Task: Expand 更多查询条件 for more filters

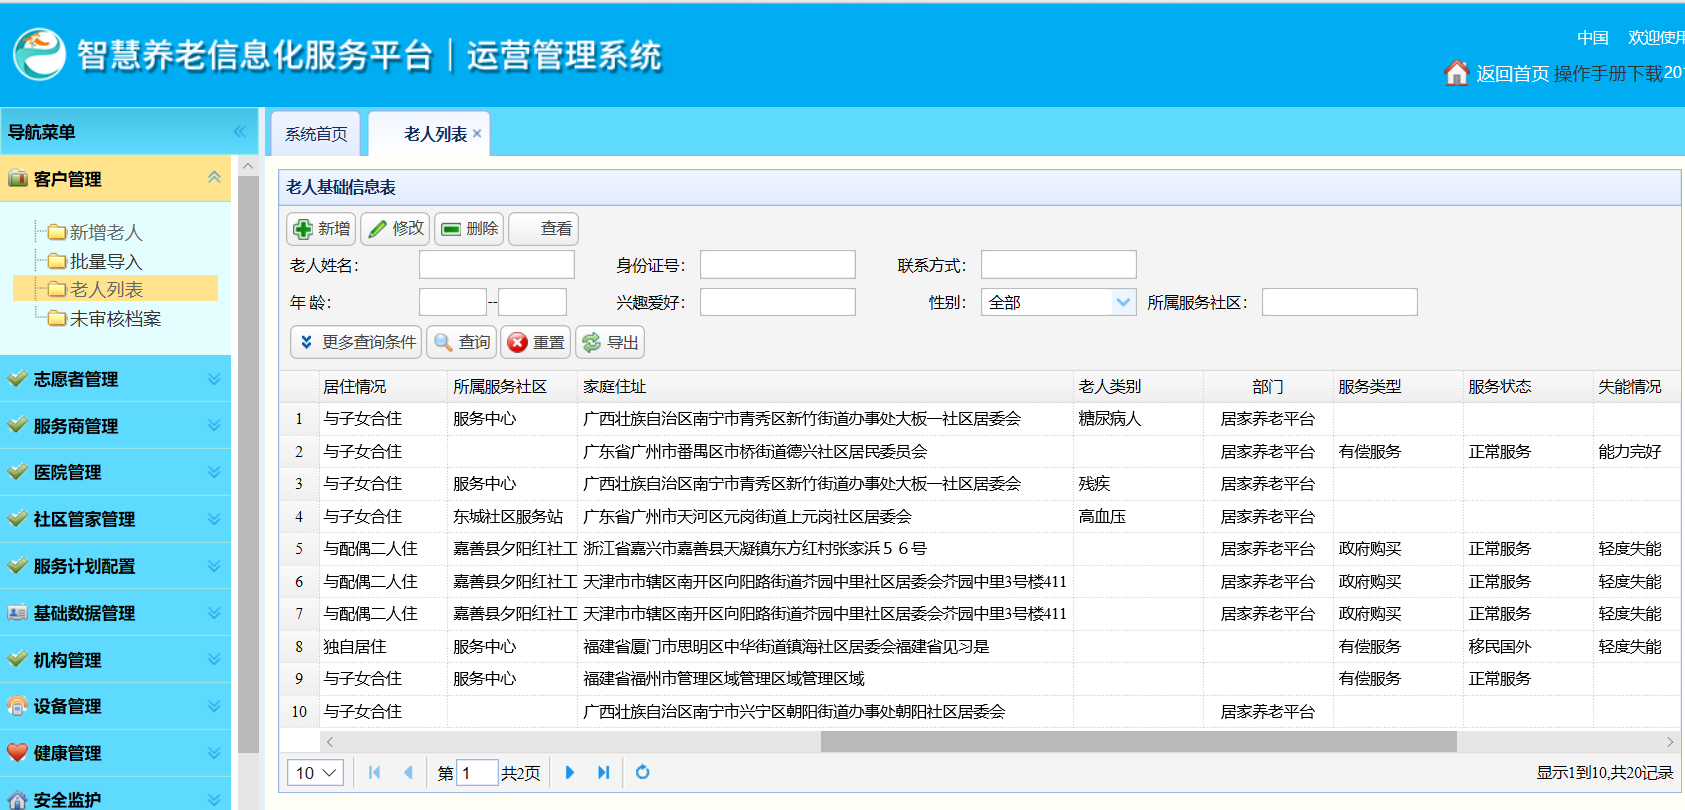Action: [x=356, y=343]
